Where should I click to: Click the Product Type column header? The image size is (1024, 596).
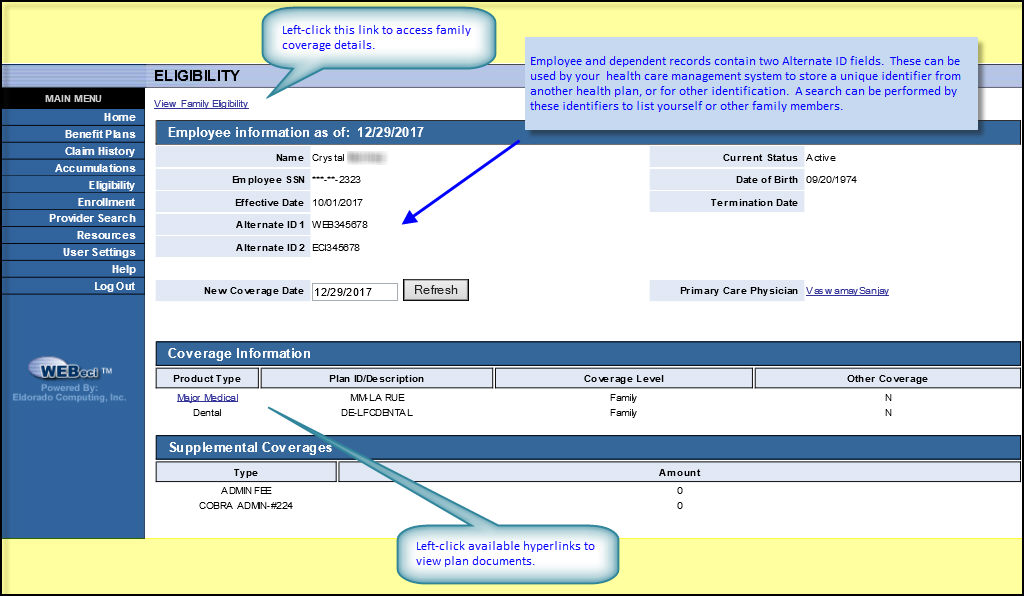207,379
